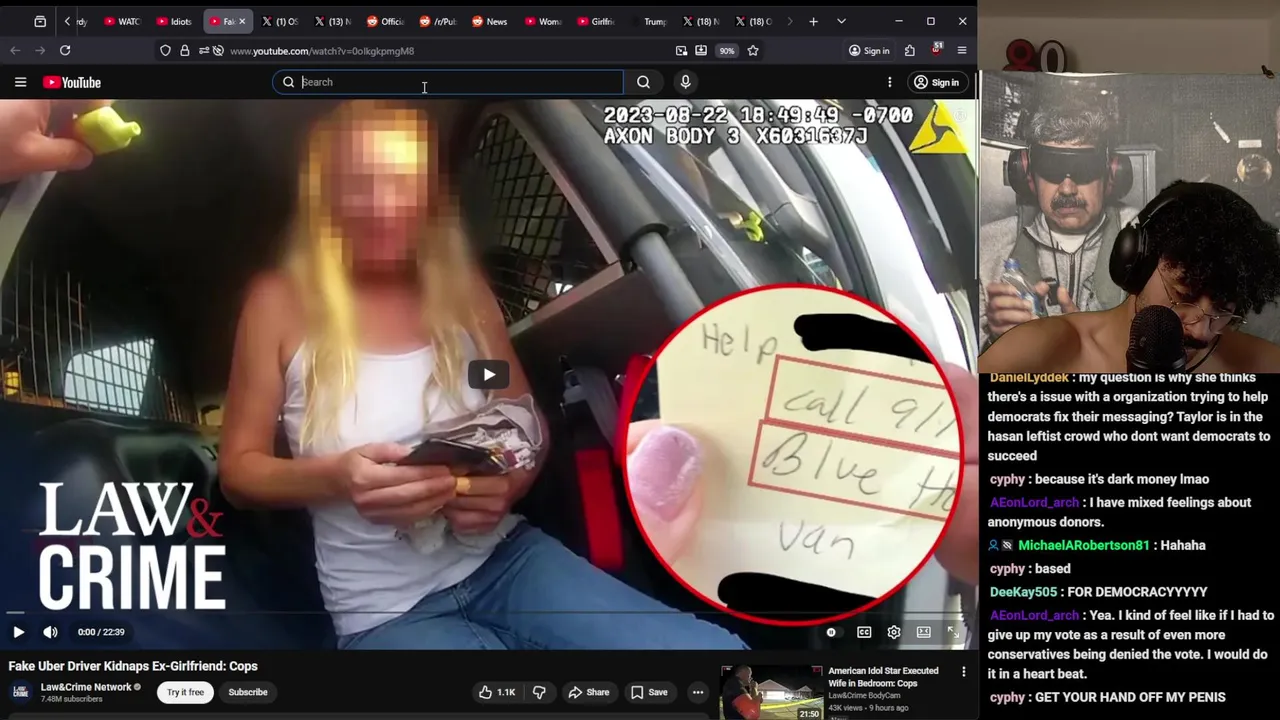Switch to the (1) X tab
This screenshot has height=720, width=1280.
[x=280, y=21]
